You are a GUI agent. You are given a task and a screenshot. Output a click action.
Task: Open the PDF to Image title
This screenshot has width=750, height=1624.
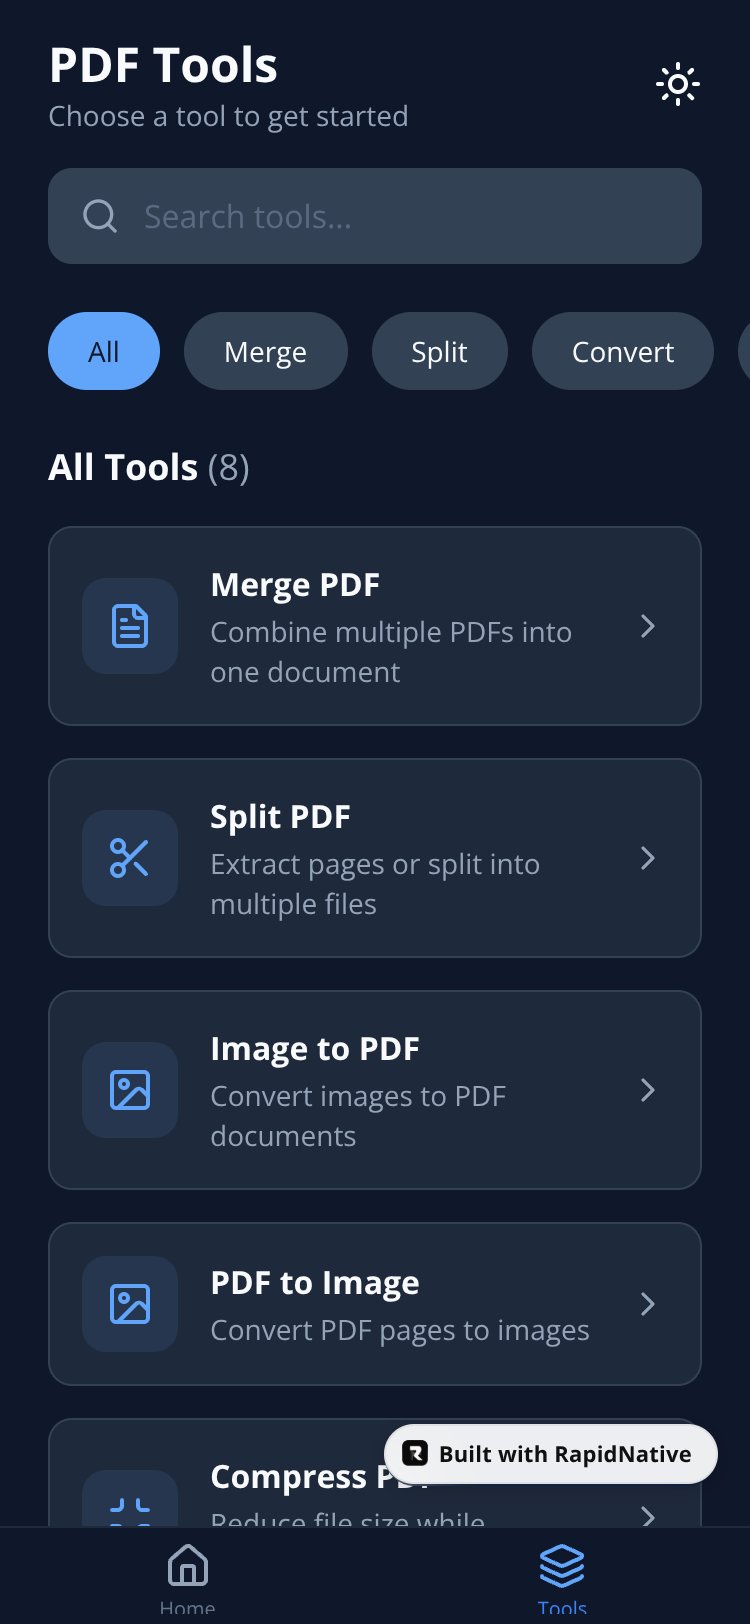(315, 1282)
